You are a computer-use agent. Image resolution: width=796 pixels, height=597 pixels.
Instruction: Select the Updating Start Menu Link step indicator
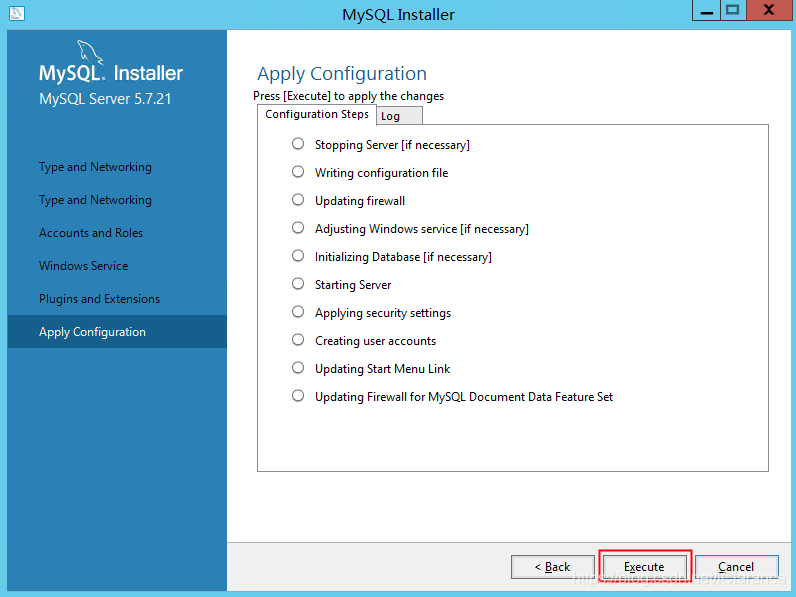298,367
